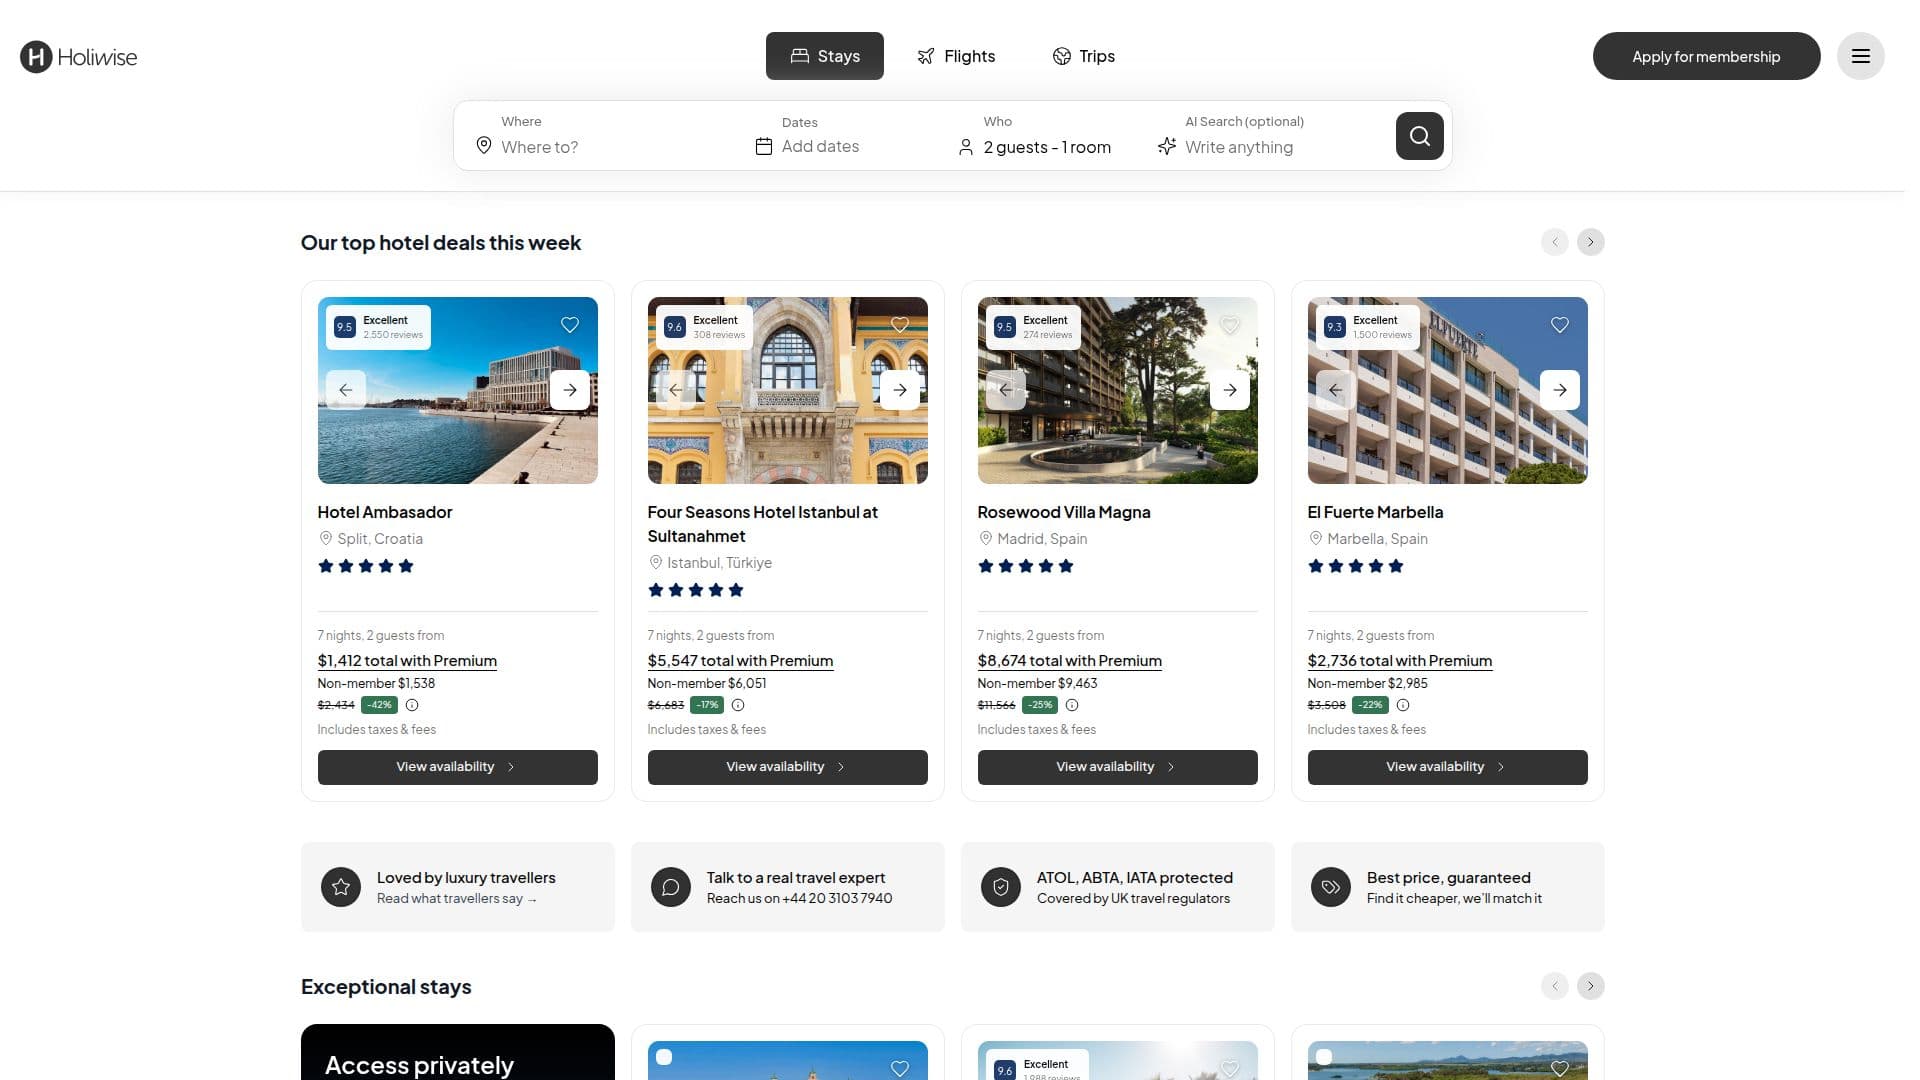Switch to the Flights tab
Screen dimensions: 1920x1080
[x=956, y=56]
